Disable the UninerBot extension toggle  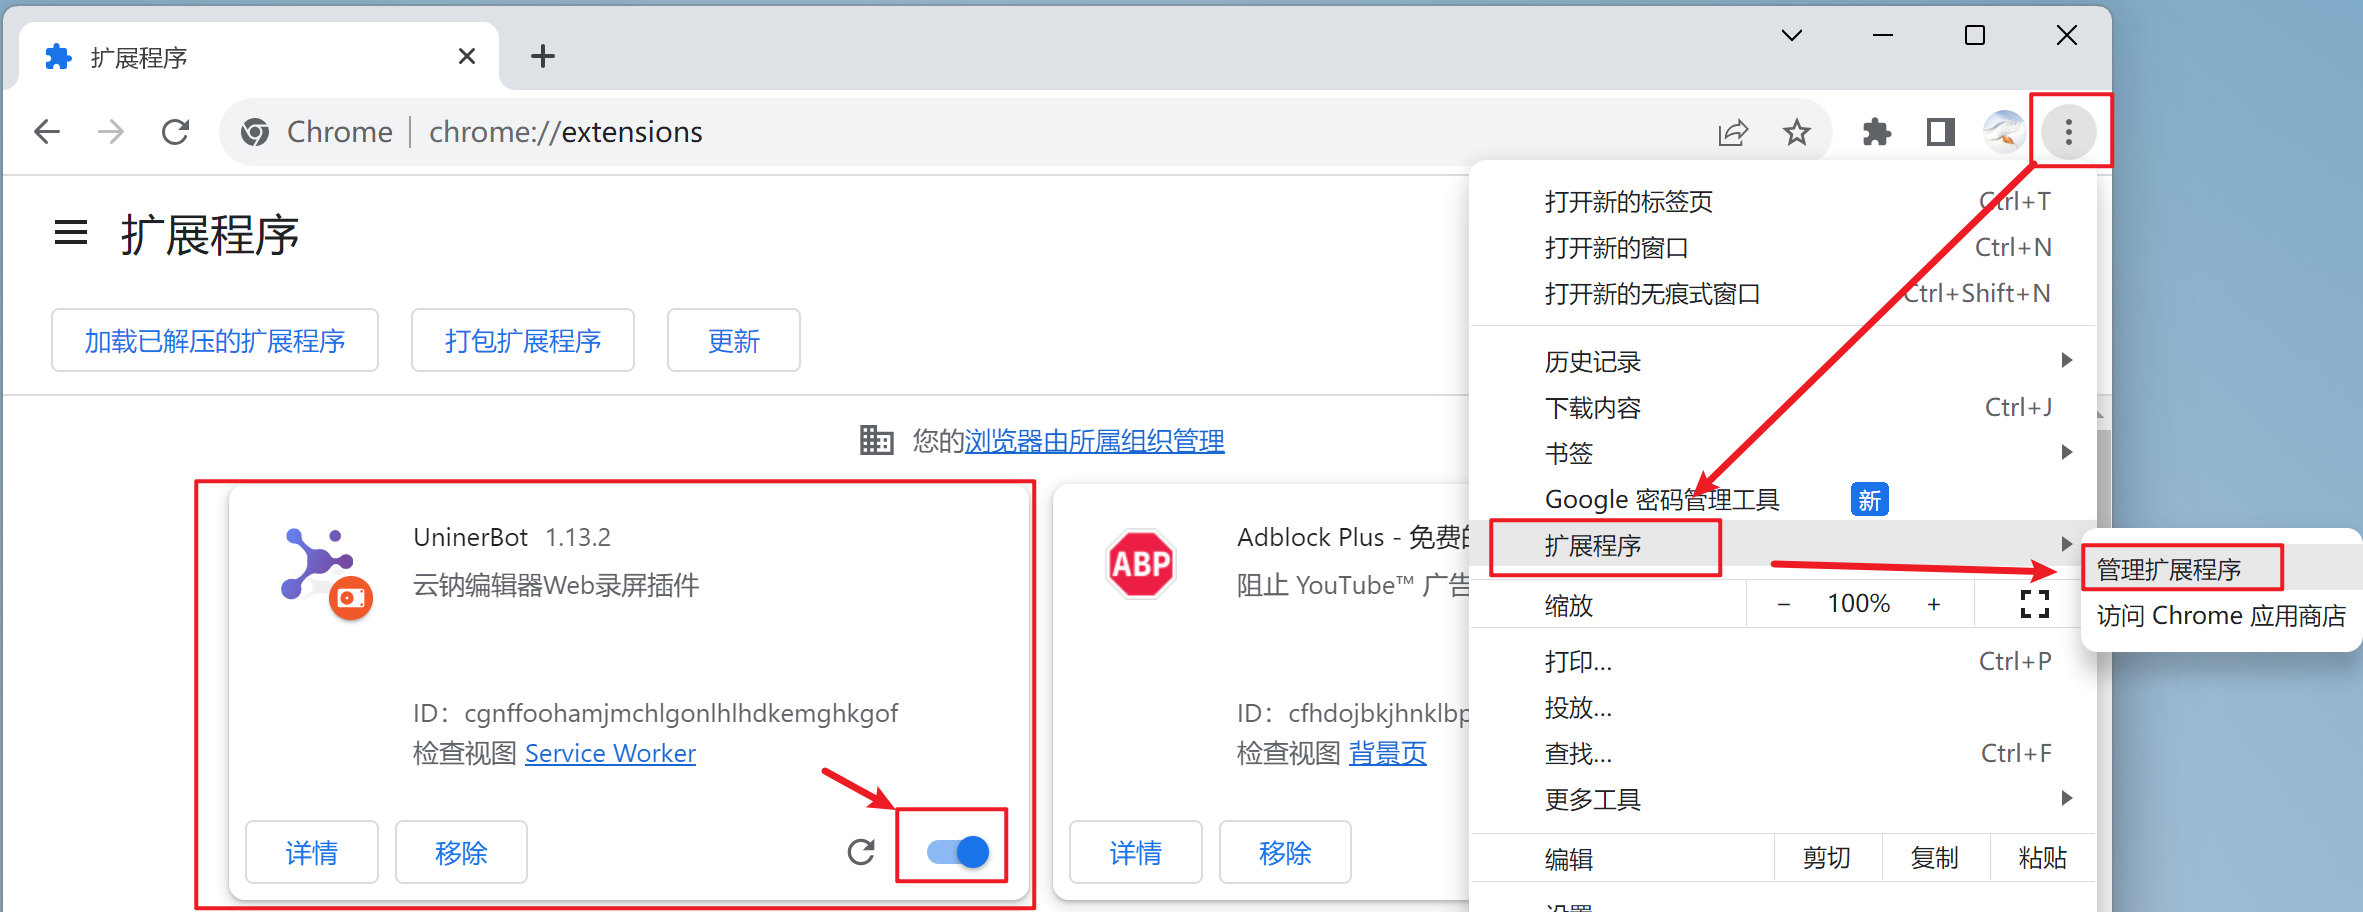(957, 852)
